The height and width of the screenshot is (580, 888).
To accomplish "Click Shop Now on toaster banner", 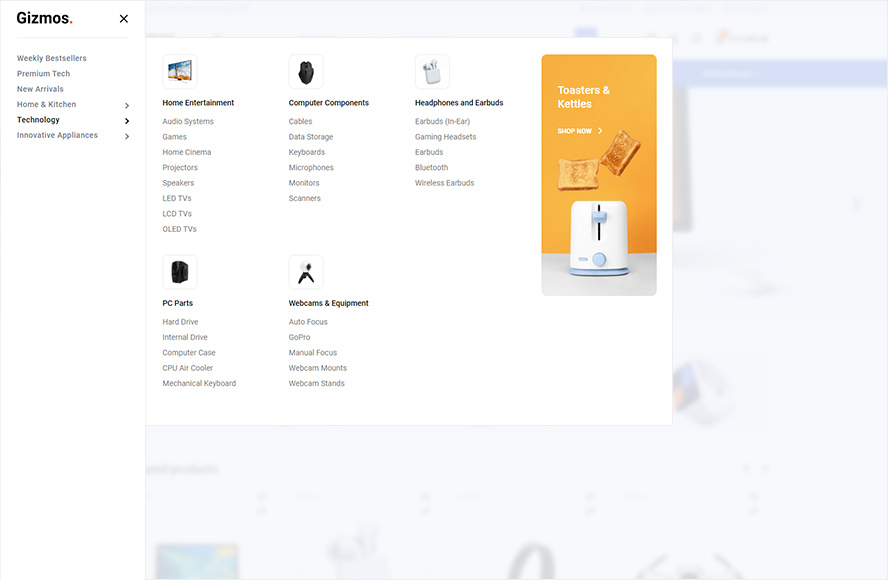I will [580, 131].
